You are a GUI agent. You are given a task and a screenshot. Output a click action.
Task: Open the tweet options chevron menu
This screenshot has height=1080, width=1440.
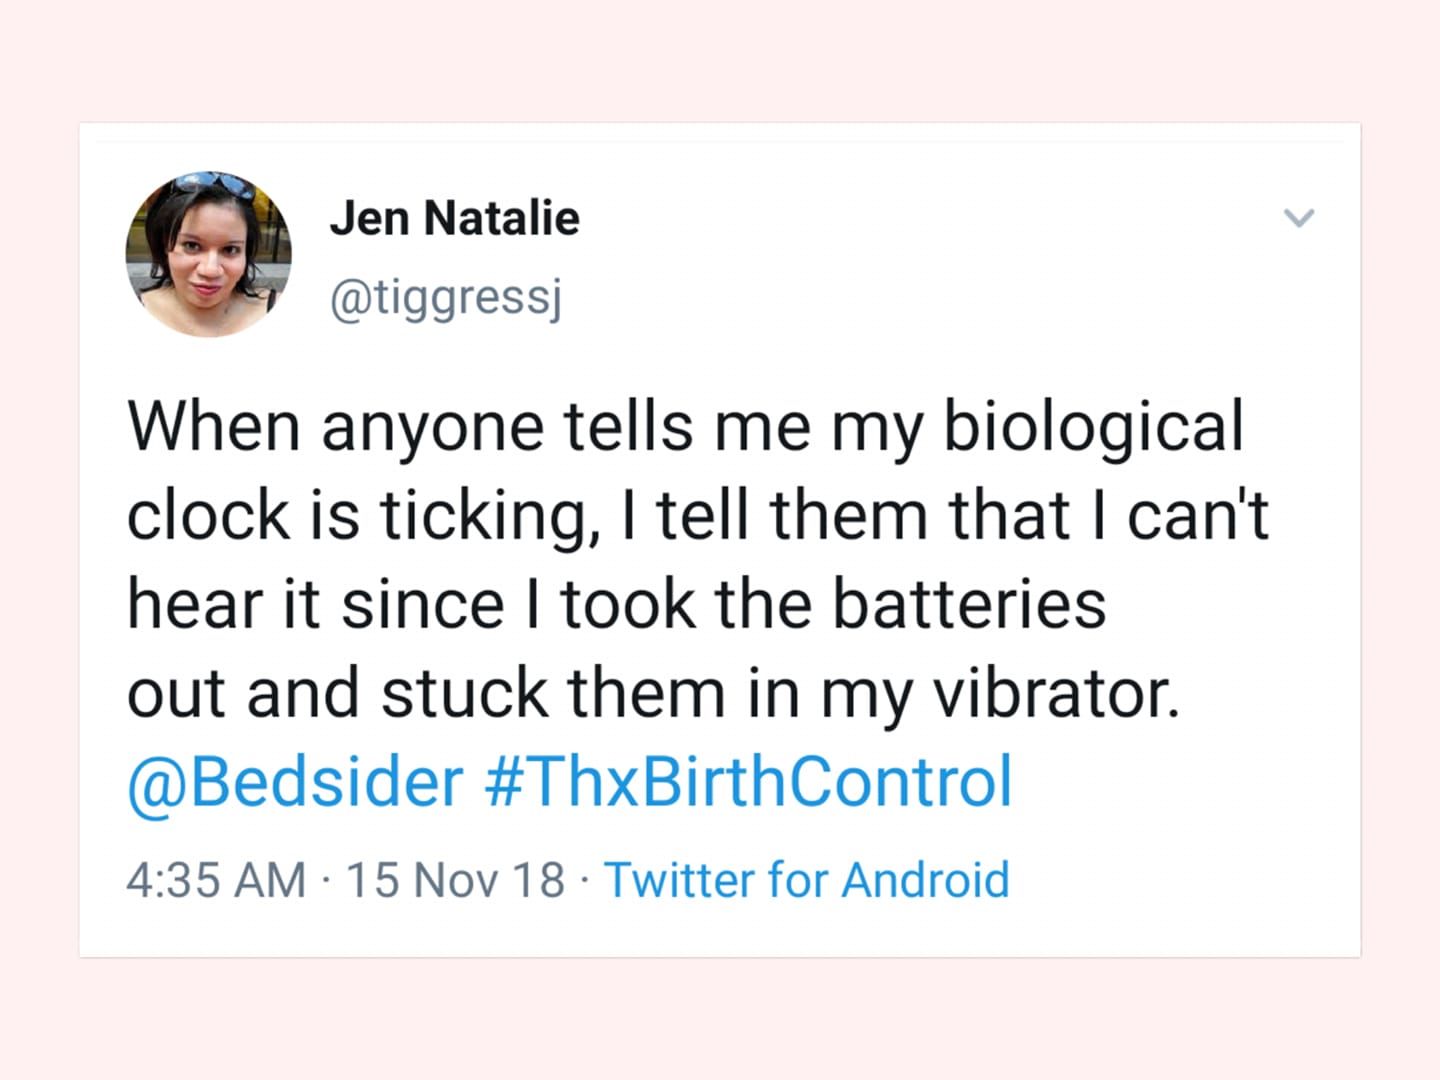pyautogui.click(x=1298, y=218)
